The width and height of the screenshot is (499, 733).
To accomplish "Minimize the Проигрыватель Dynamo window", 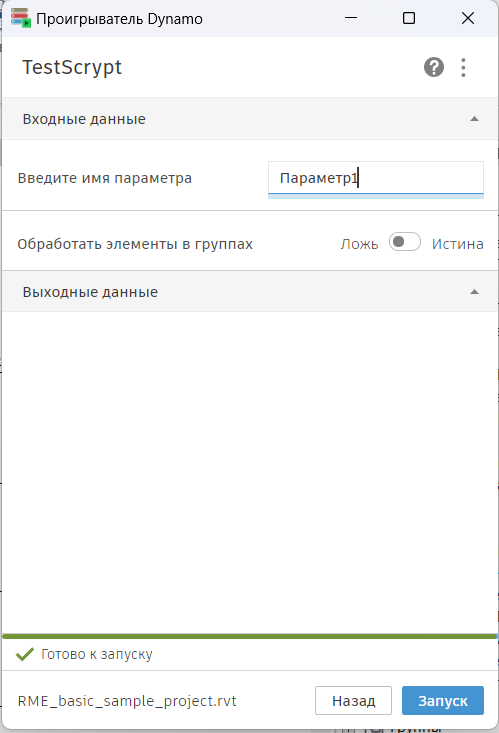I will click(351, 18).
